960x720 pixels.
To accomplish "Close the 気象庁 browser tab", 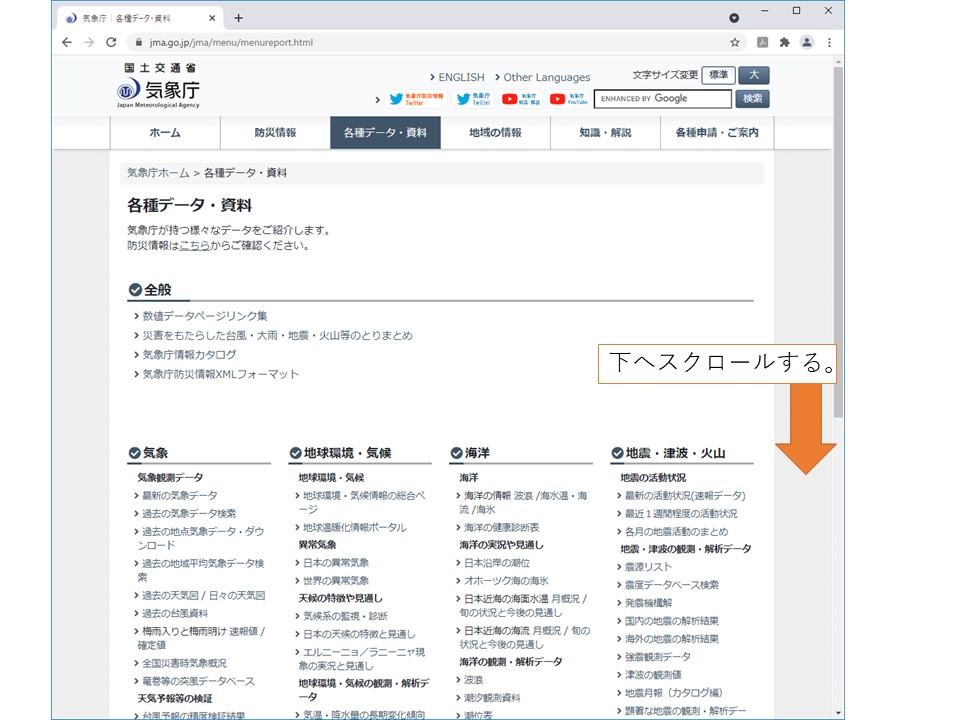I will (212, 18).
